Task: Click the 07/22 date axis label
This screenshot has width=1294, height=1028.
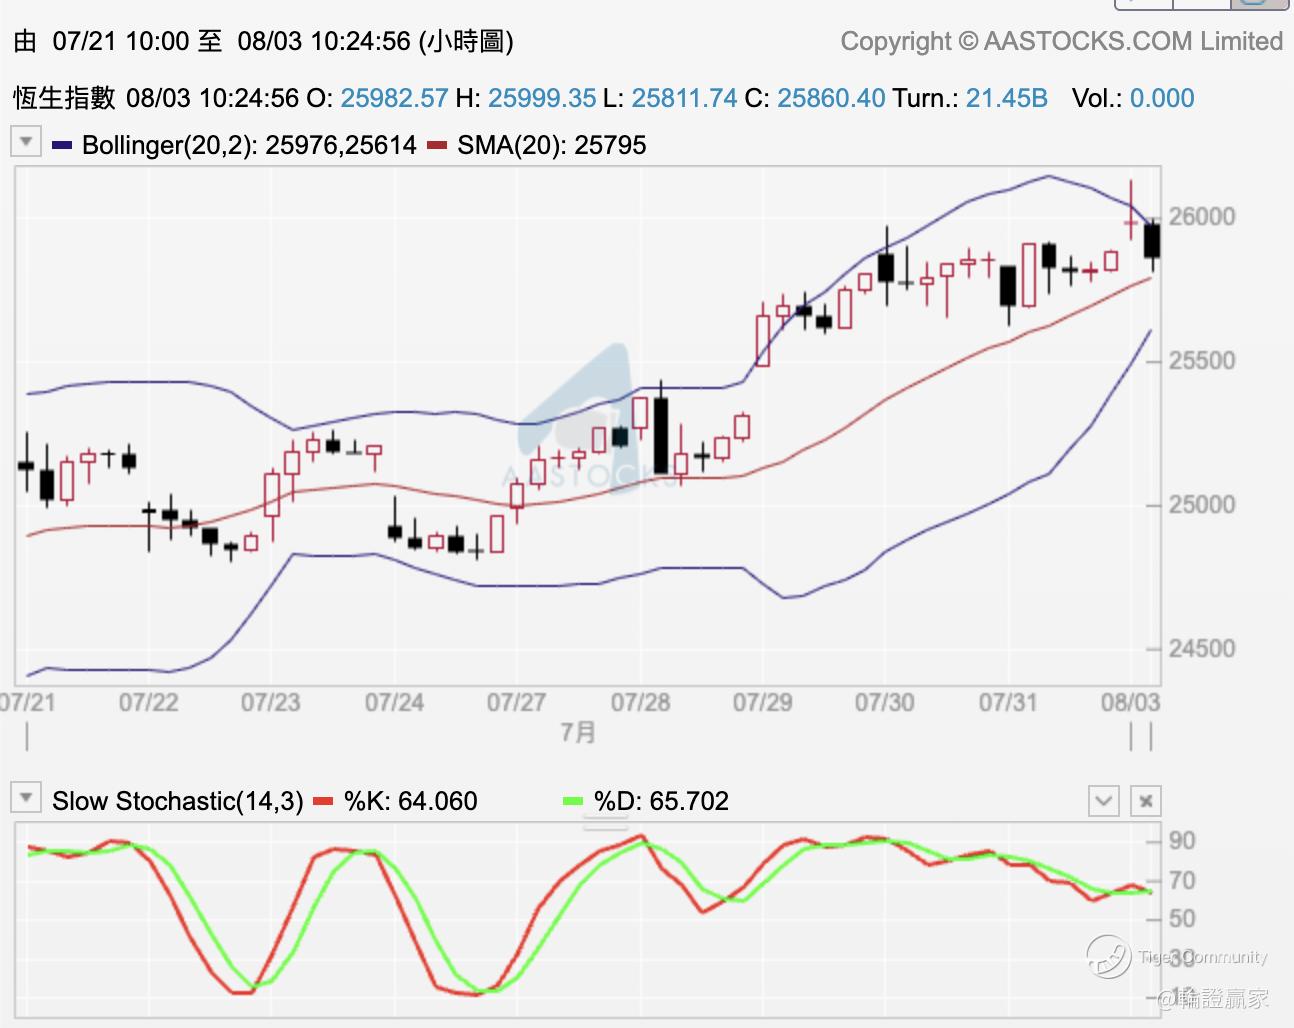Action: tap(149, 702)
